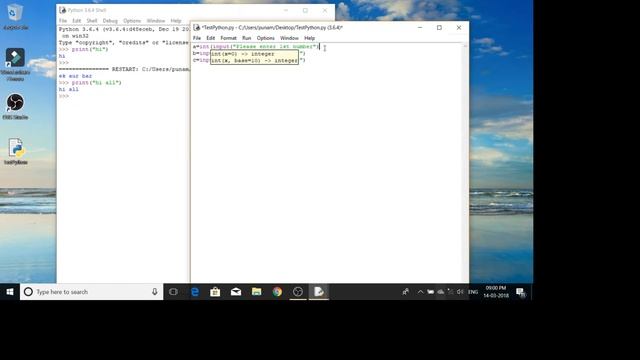The image size is (640, 360).
Task: Click the int(x, base=10) calltip text
Action: pyautogui.click(x=254, y=60)
